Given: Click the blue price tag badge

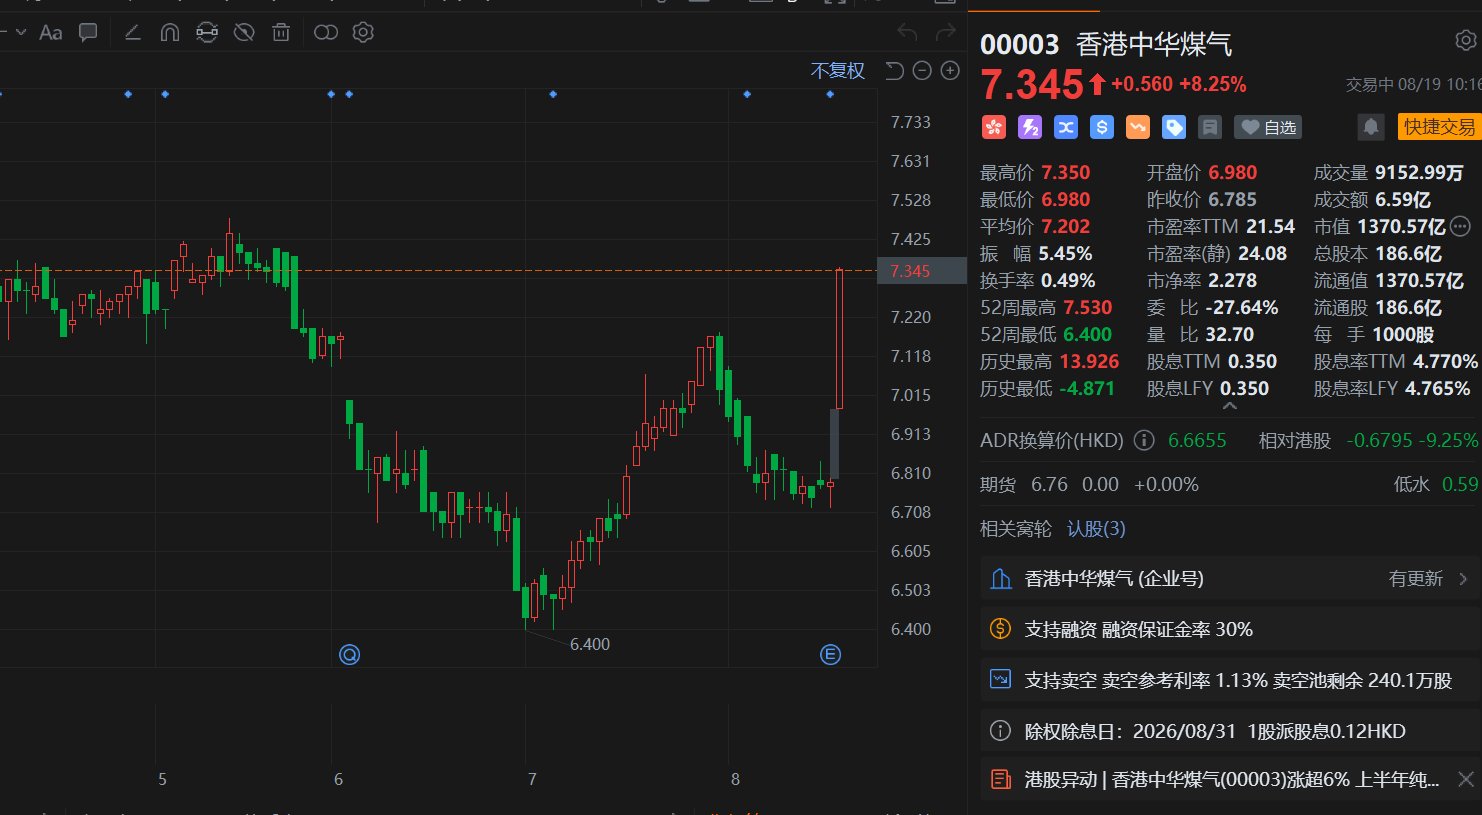Looking at the screenshot, I should point(1173,127).
